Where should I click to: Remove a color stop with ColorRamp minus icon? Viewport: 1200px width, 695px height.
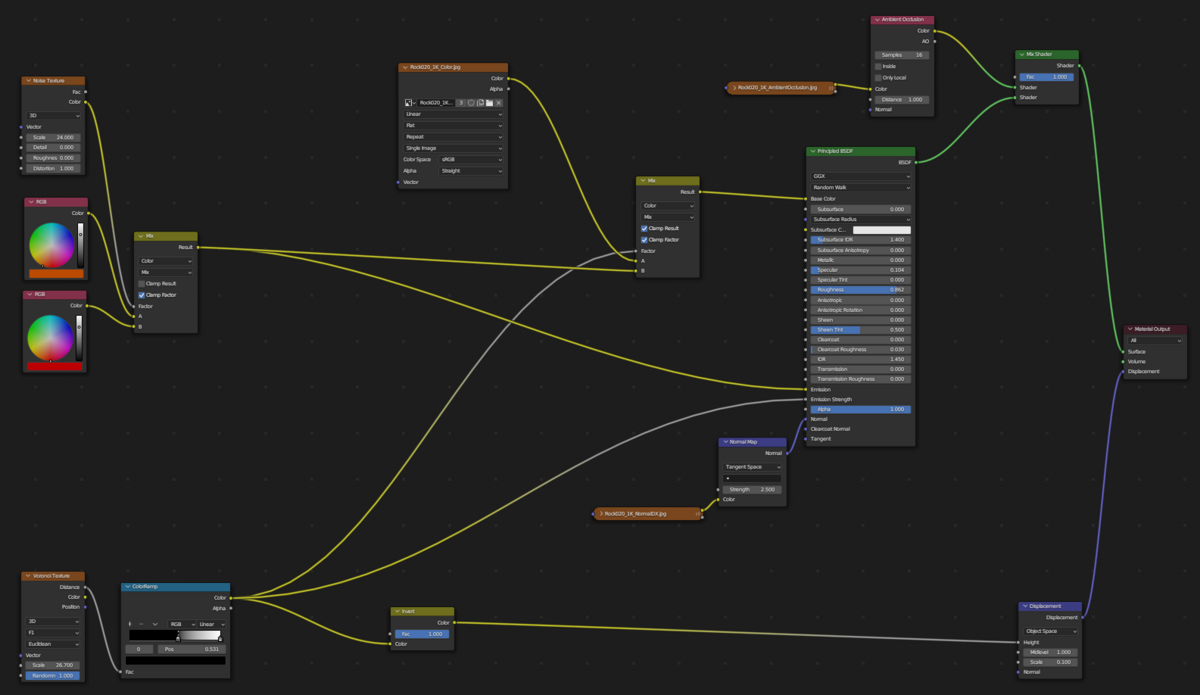point(141,624)
